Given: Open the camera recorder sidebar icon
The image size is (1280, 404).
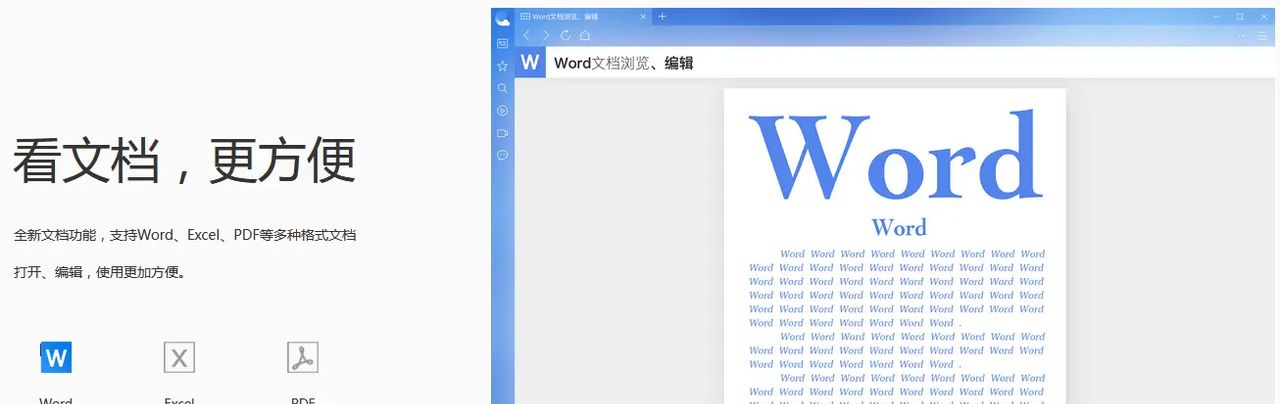Looking at the screenshot, I should point(503,133).
